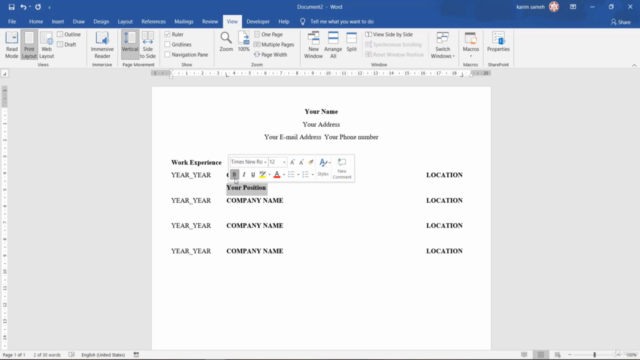Open SharePoint Properties
This screenshot has height=360, width=640.
[498, 42]
